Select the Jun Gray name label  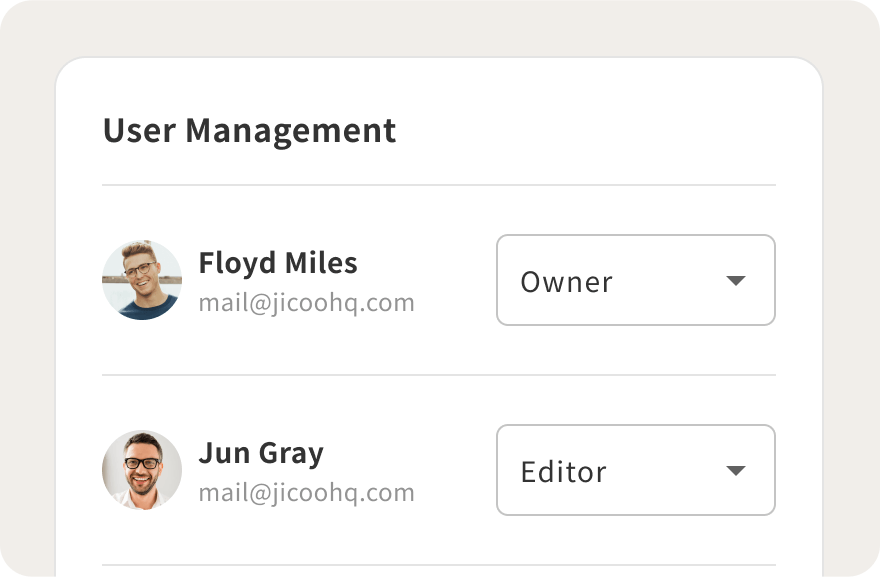(x=261, y=453)
